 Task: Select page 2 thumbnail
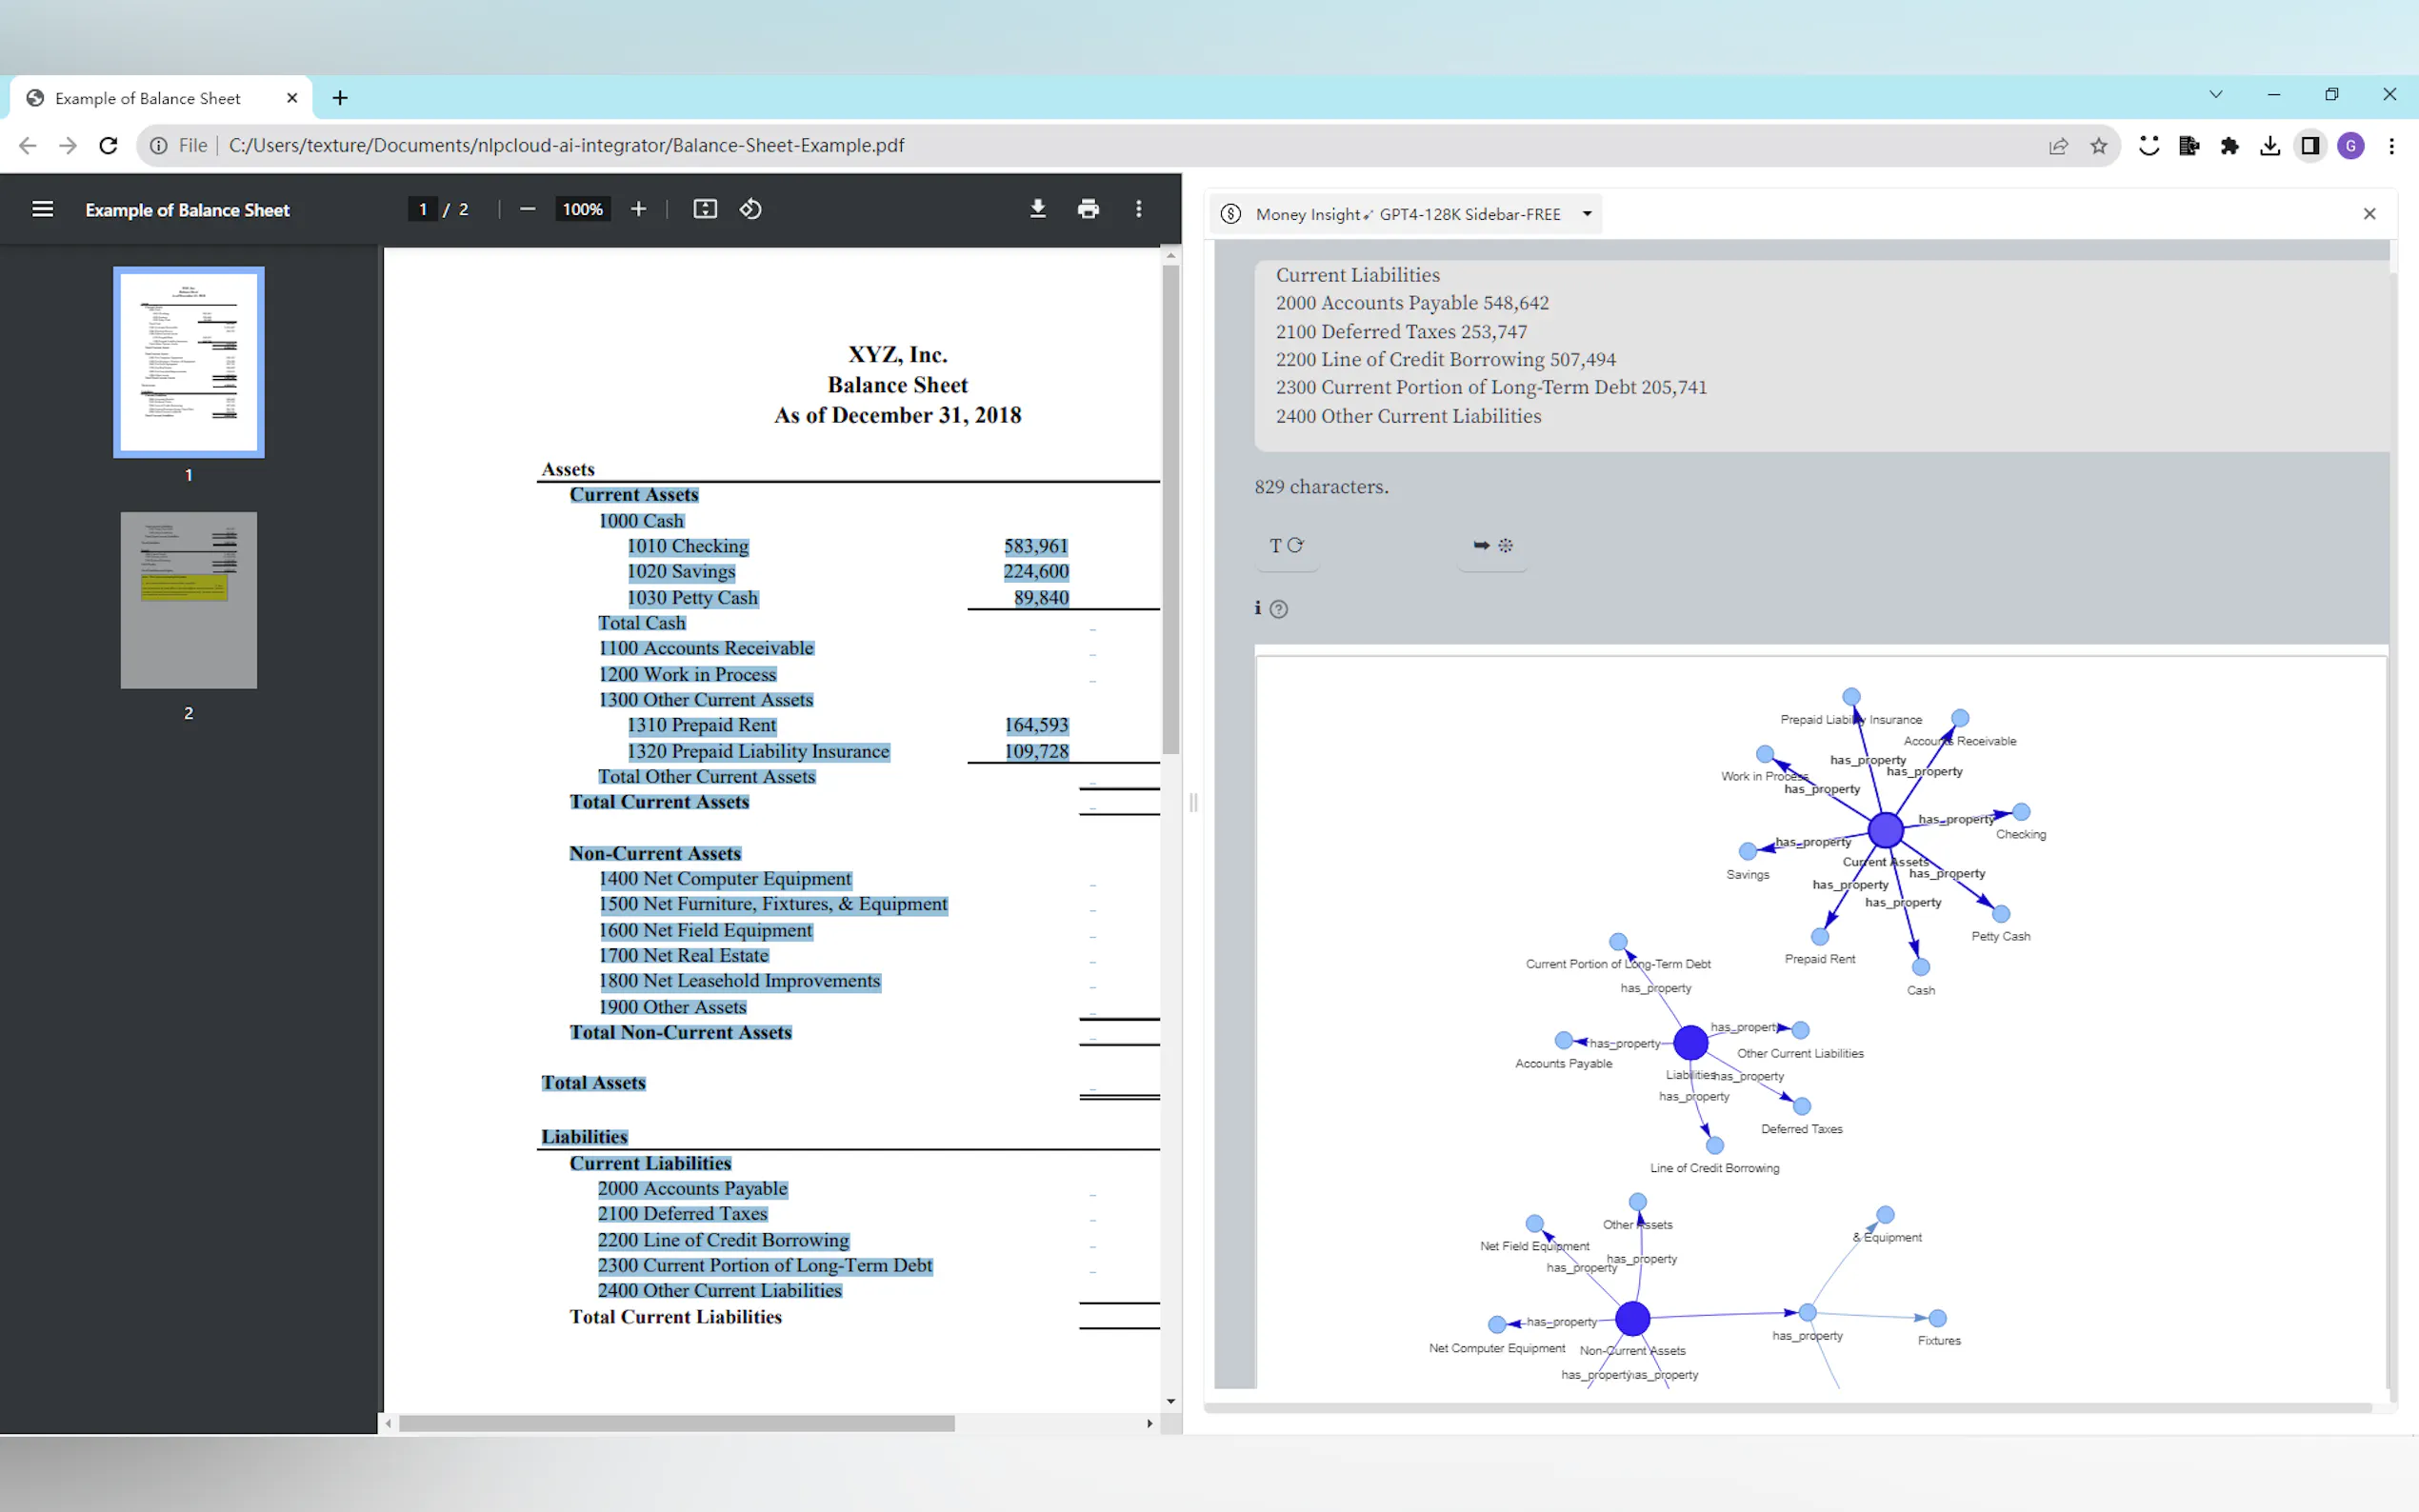pos(188,600)
